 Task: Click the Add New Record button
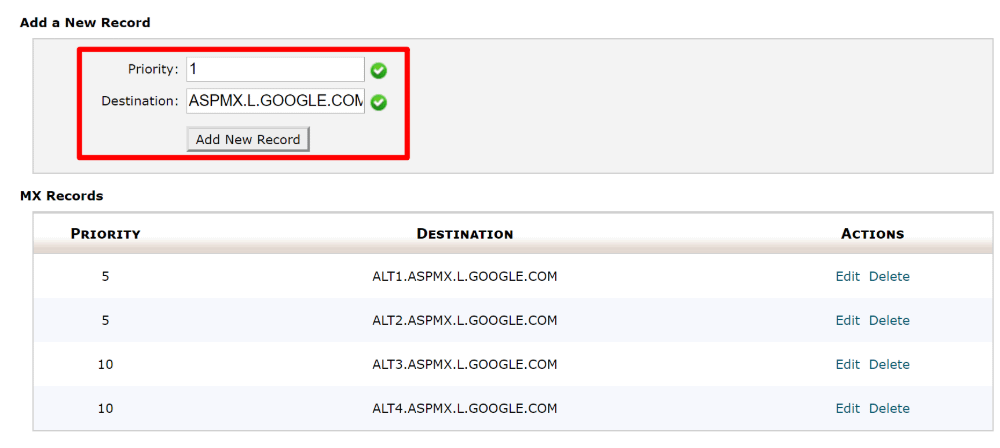(247, 139)
